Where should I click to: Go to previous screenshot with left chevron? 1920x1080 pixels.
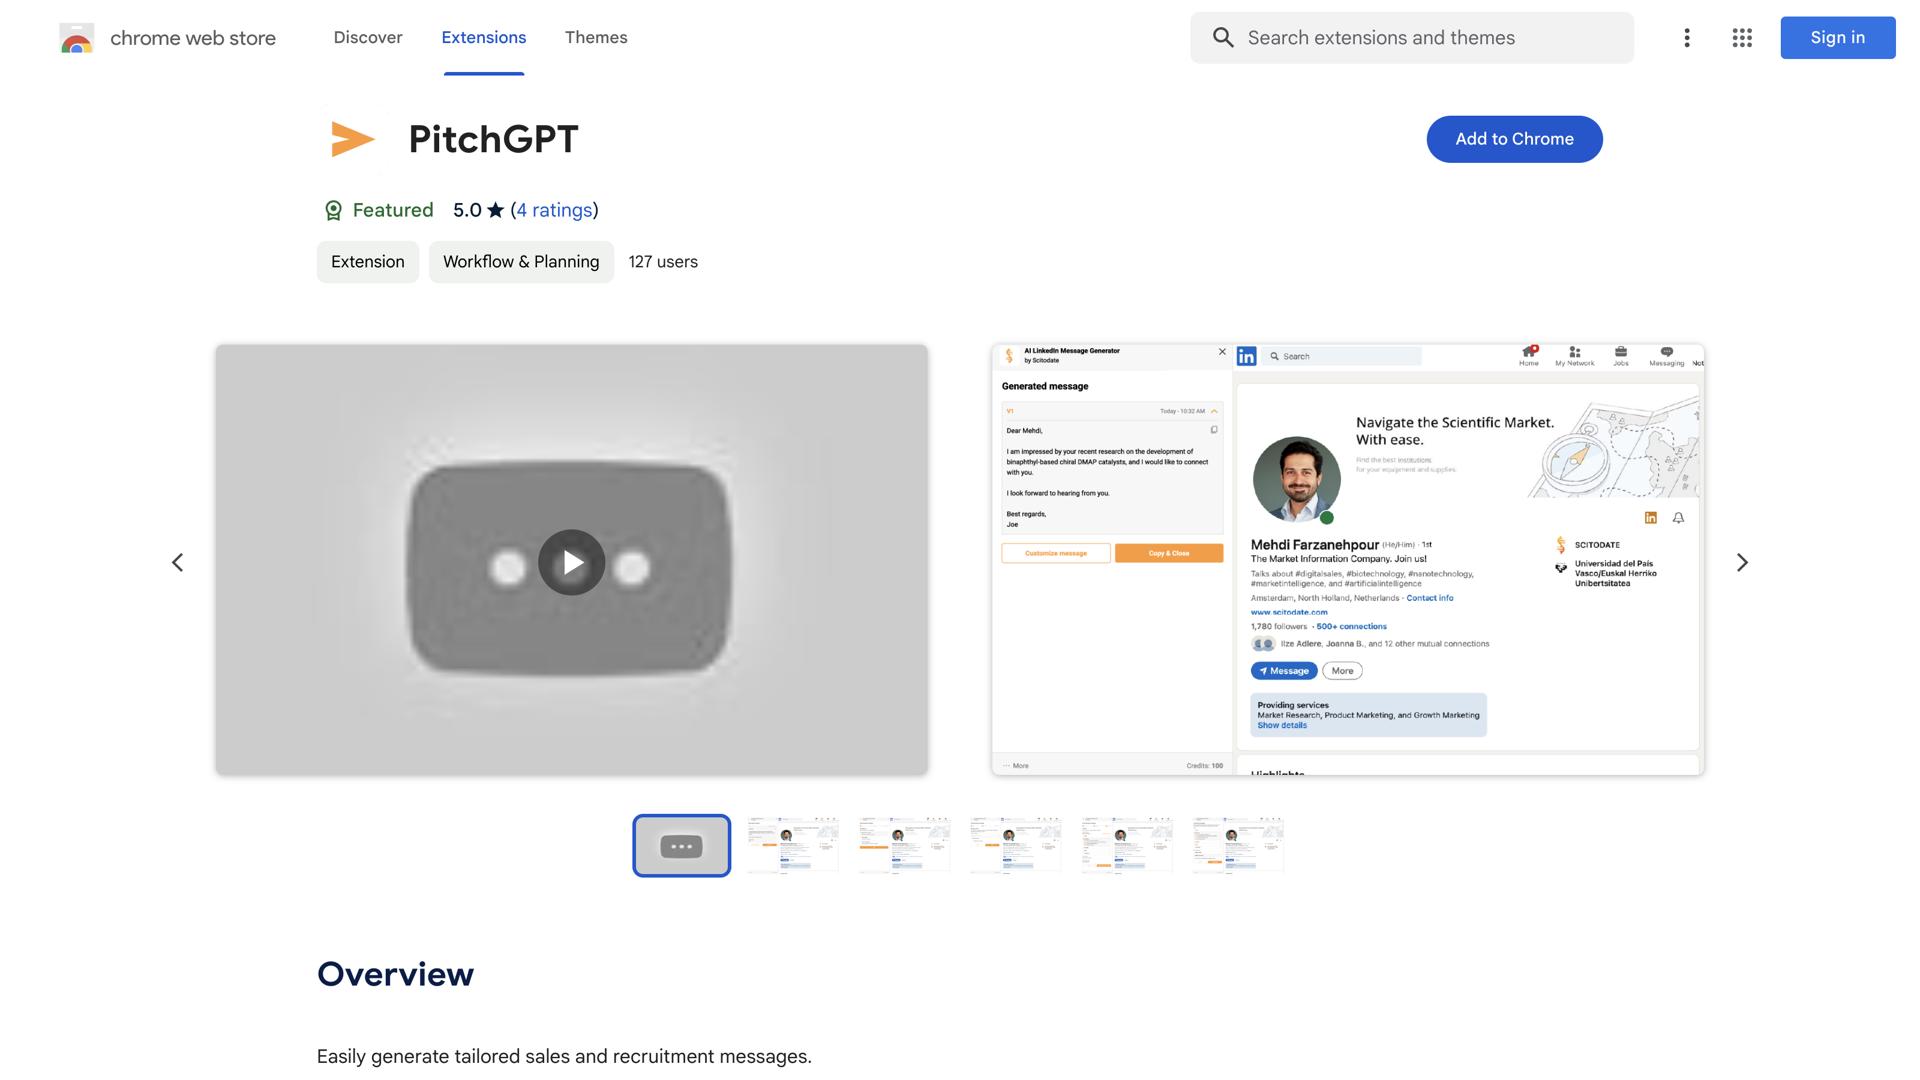(x=177, y=562)
